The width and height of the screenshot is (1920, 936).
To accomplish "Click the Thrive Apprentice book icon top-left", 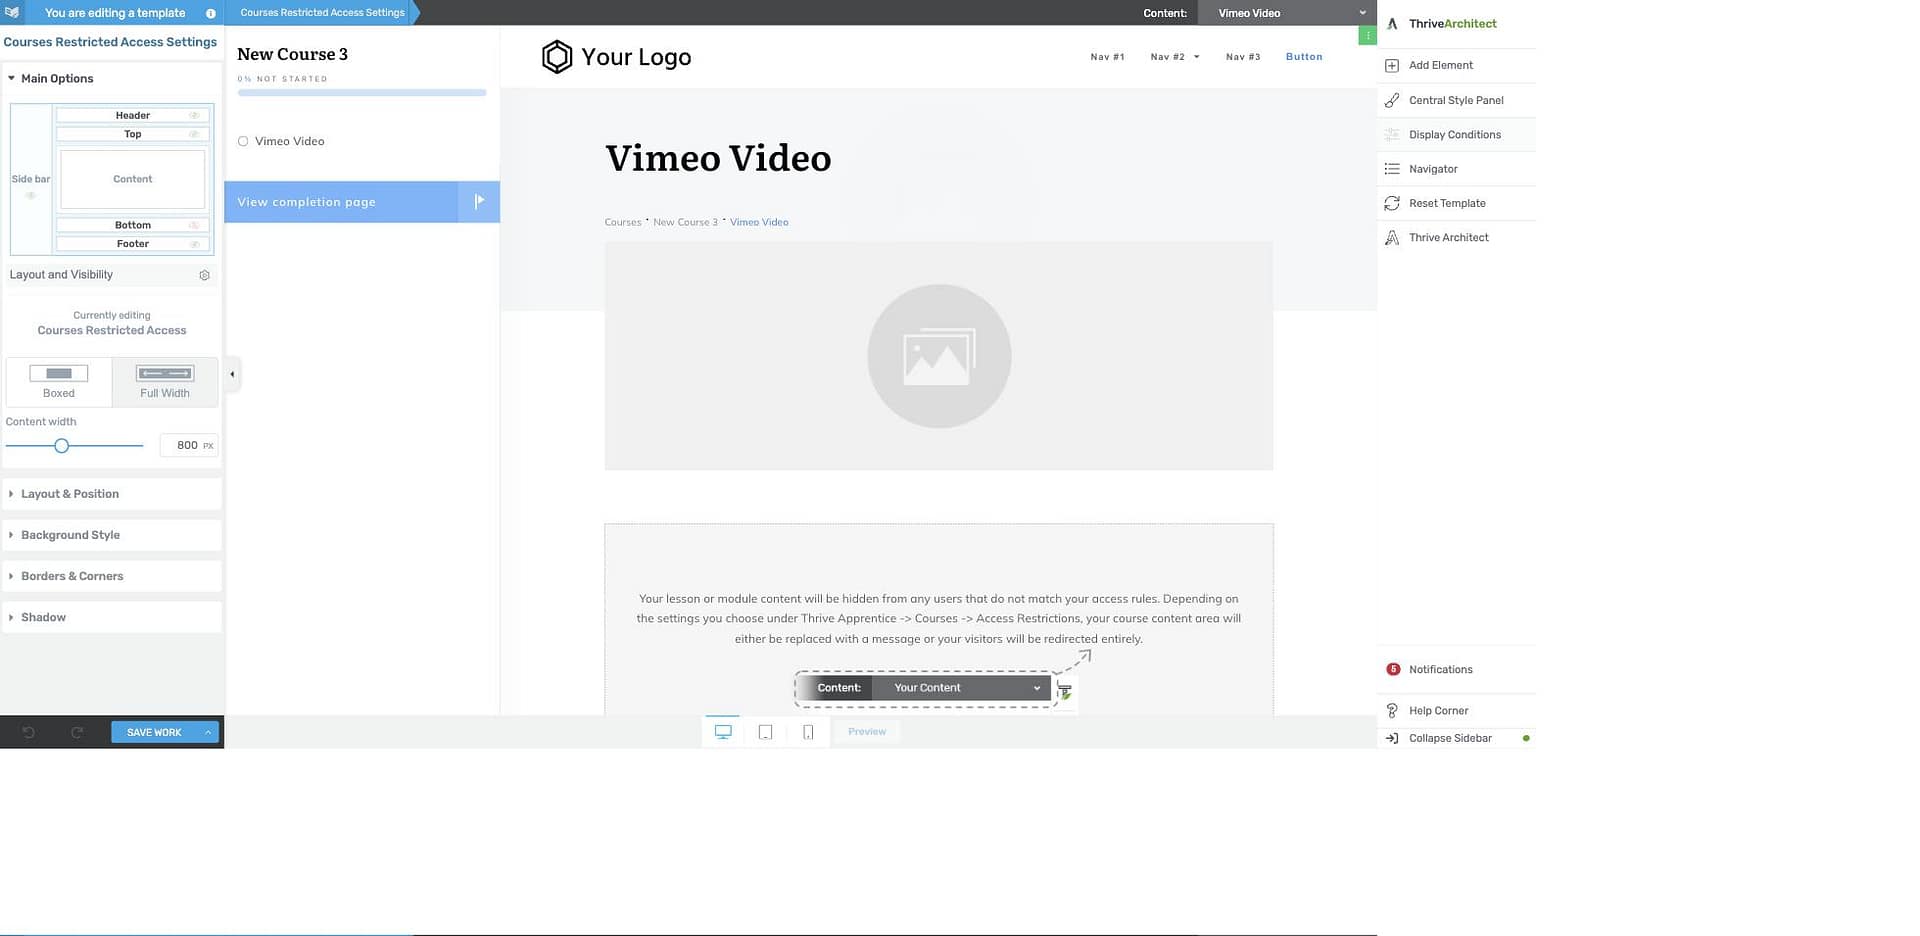I will coord(12,12).
